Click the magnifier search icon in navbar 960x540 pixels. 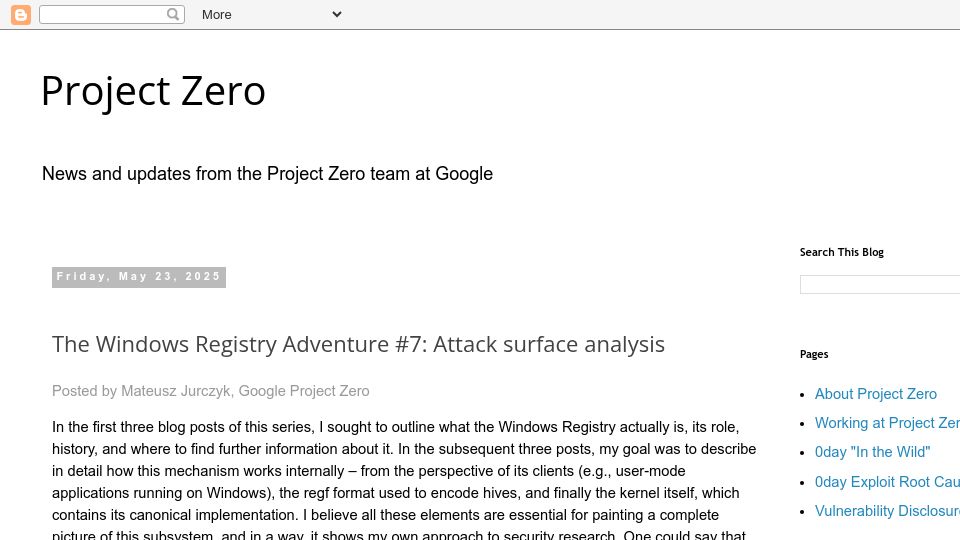coord(173,14)
